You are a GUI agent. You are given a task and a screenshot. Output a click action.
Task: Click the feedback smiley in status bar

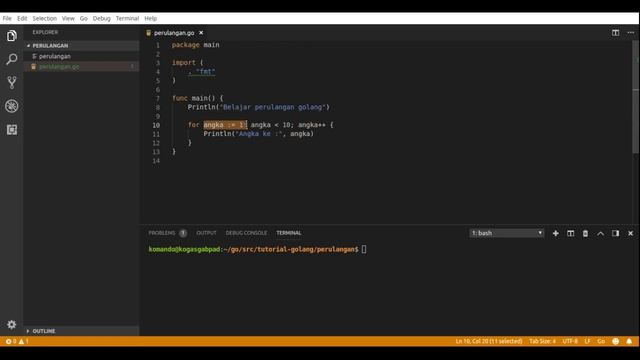[x=616, y=341]
